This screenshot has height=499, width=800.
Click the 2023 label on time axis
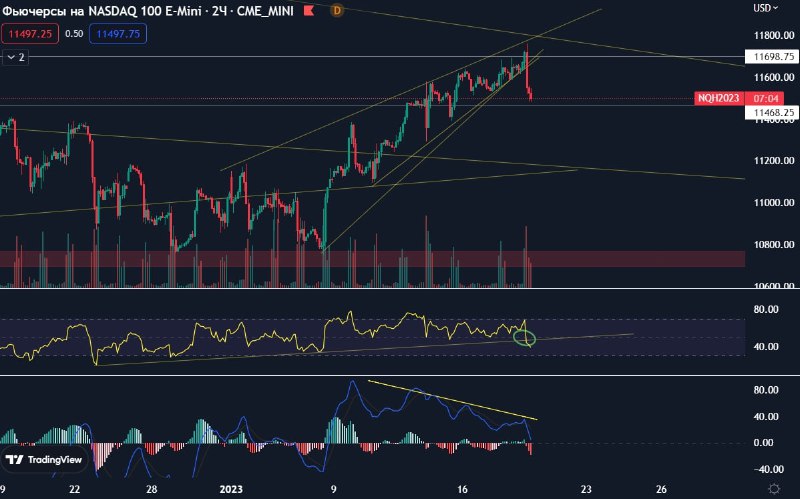(x=231, y=489)
